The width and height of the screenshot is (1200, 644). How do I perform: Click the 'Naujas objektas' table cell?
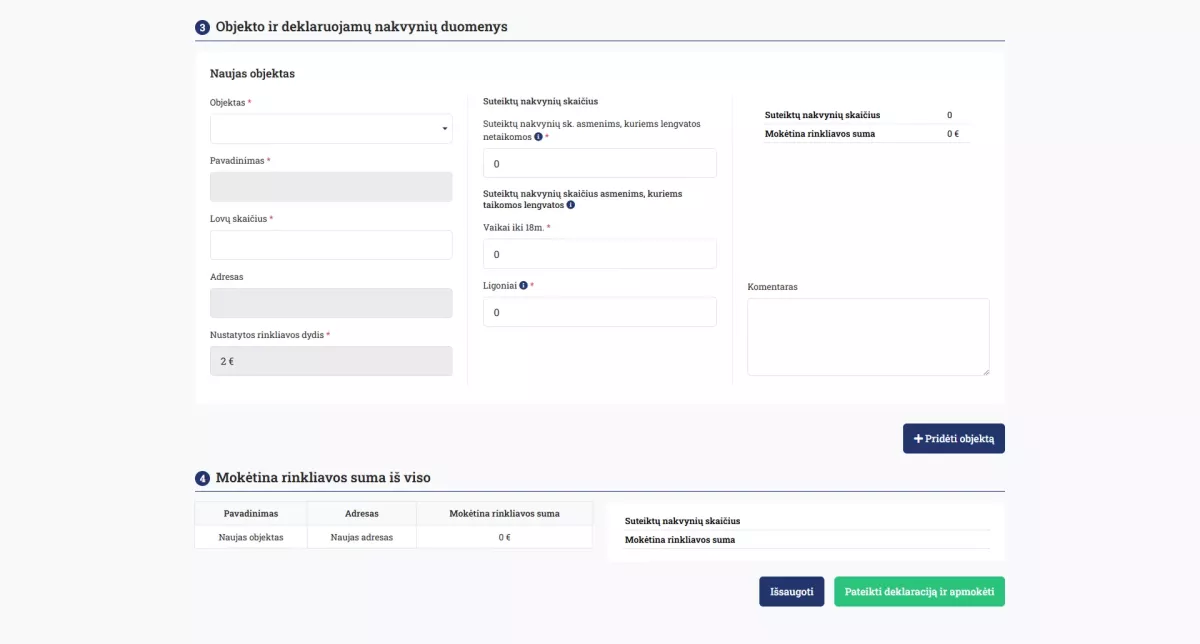(251, 537)
